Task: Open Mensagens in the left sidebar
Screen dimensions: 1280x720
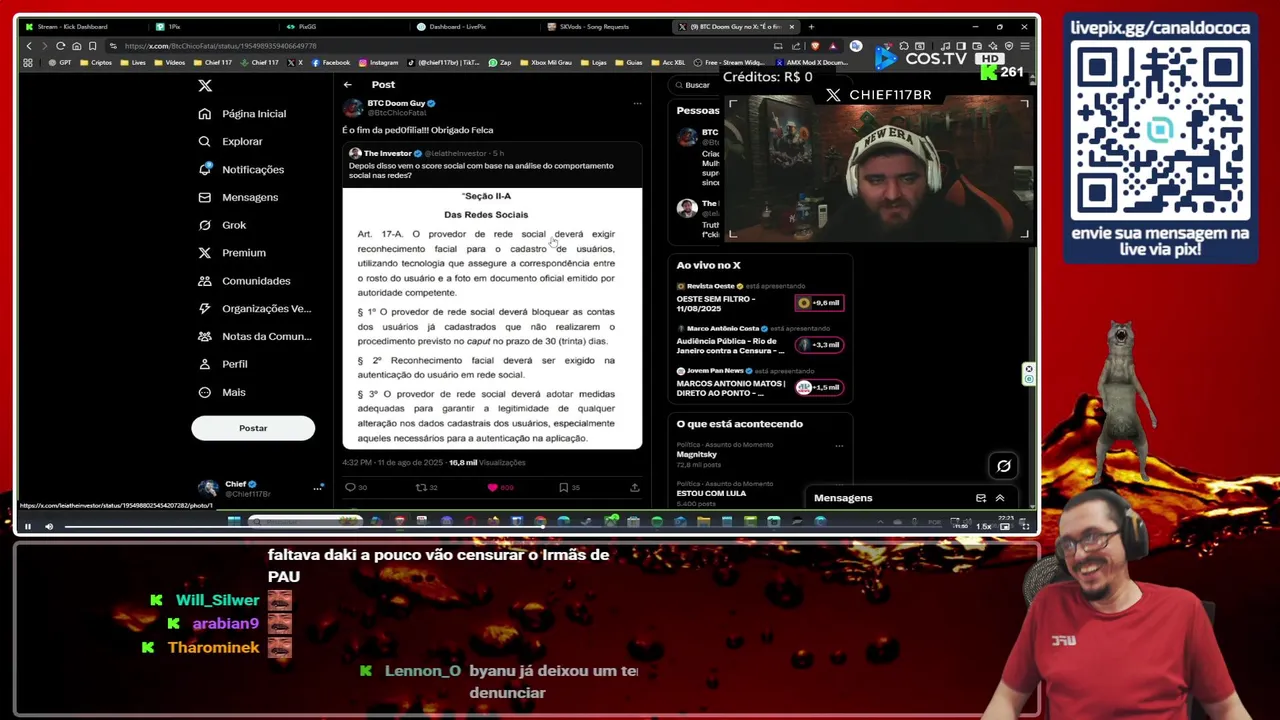Action: [239, 198]
